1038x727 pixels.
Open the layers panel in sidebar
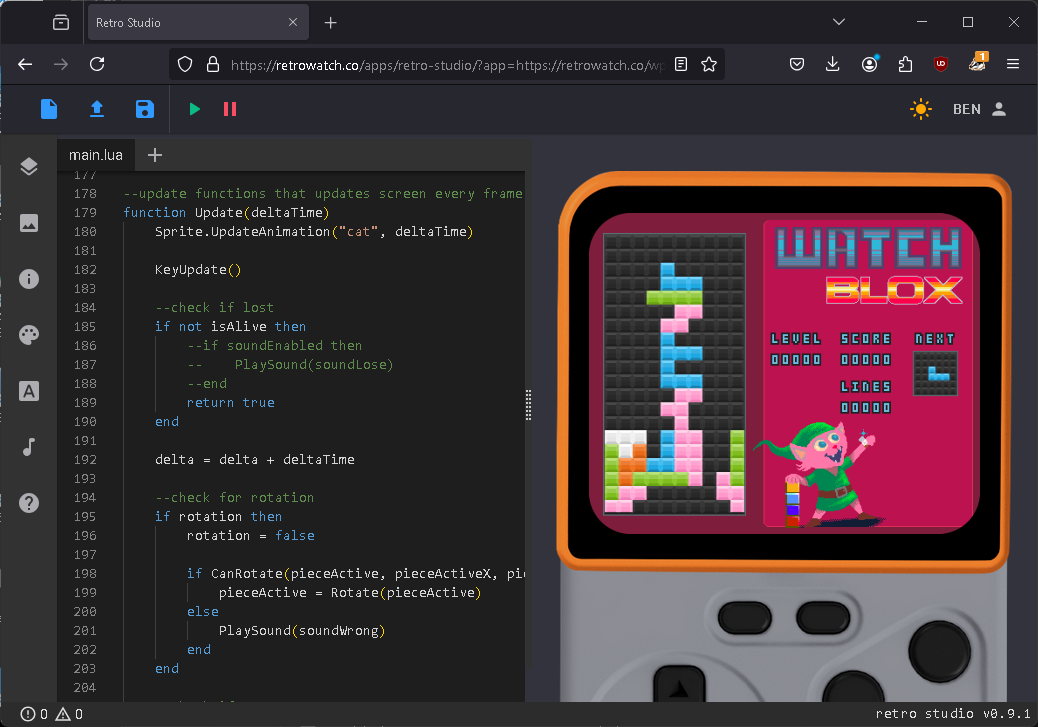29,167
